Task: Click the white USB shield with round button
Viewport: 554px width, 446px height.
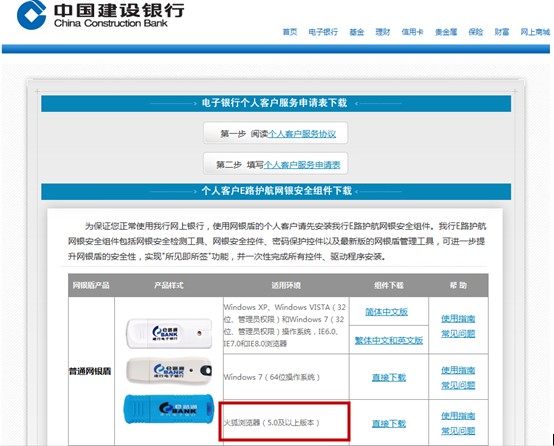Action: click(170, 370)
